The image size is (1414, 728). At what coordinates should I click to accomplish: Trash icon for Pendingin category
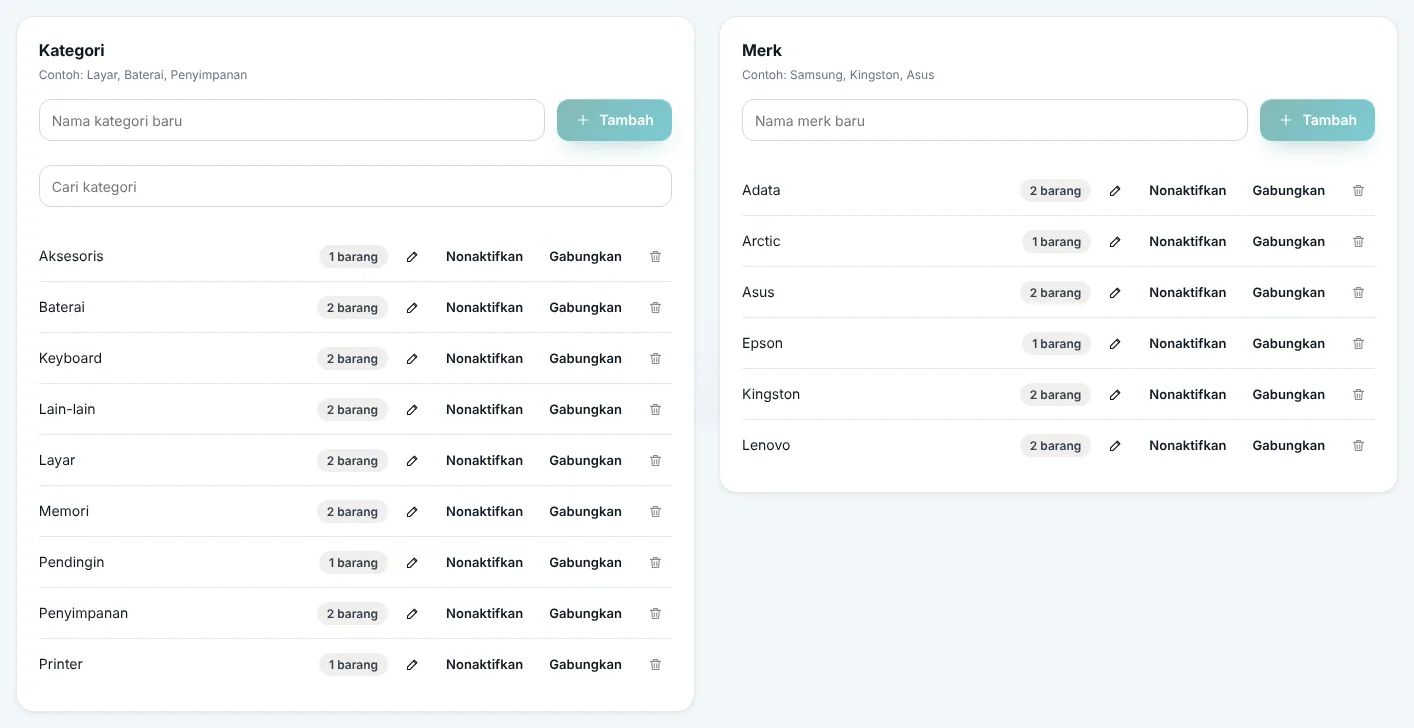(x=656, y=563)
